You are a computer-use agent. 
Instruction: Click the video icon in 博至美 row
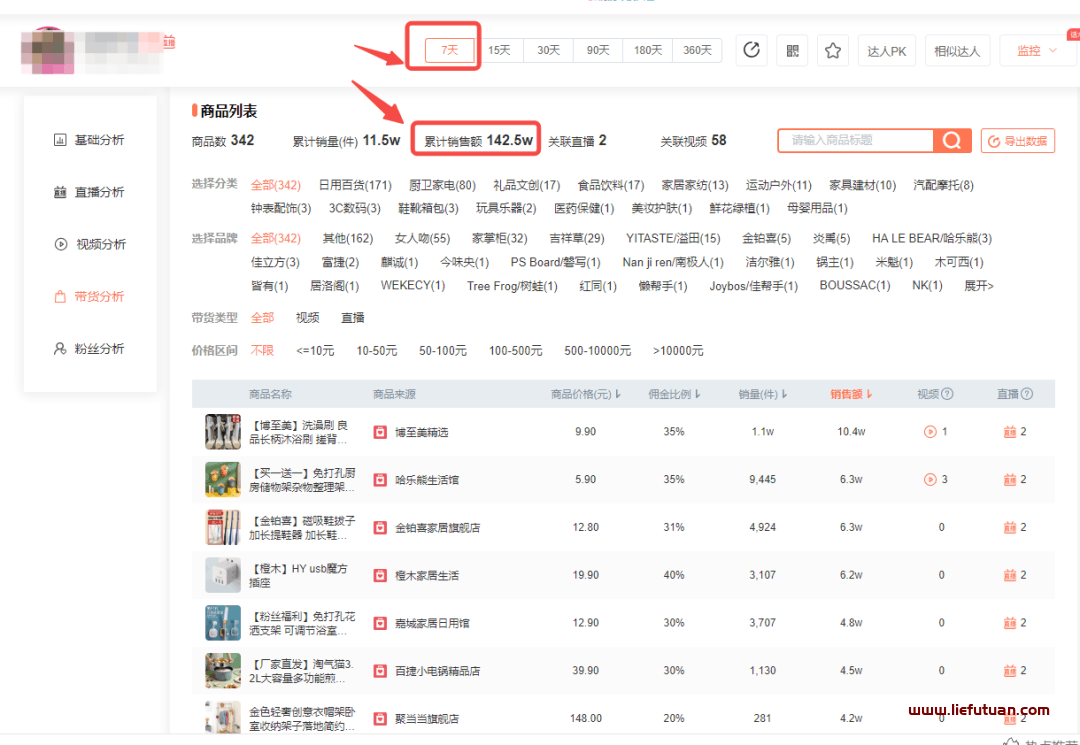coord(930,432)
